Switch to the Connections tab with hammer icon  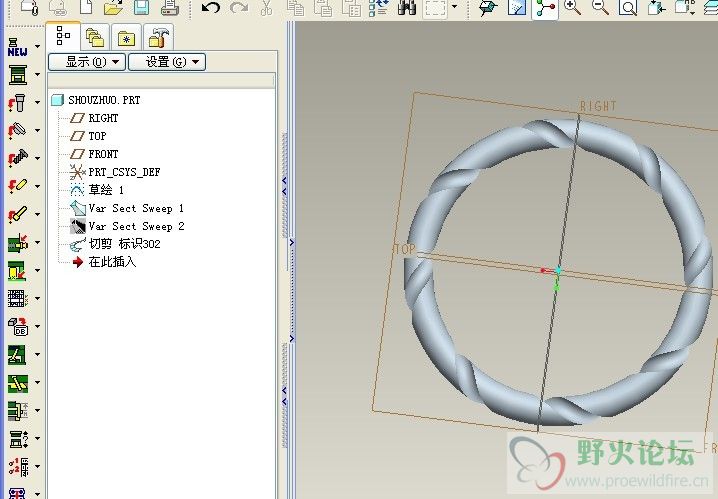(158, 38)
